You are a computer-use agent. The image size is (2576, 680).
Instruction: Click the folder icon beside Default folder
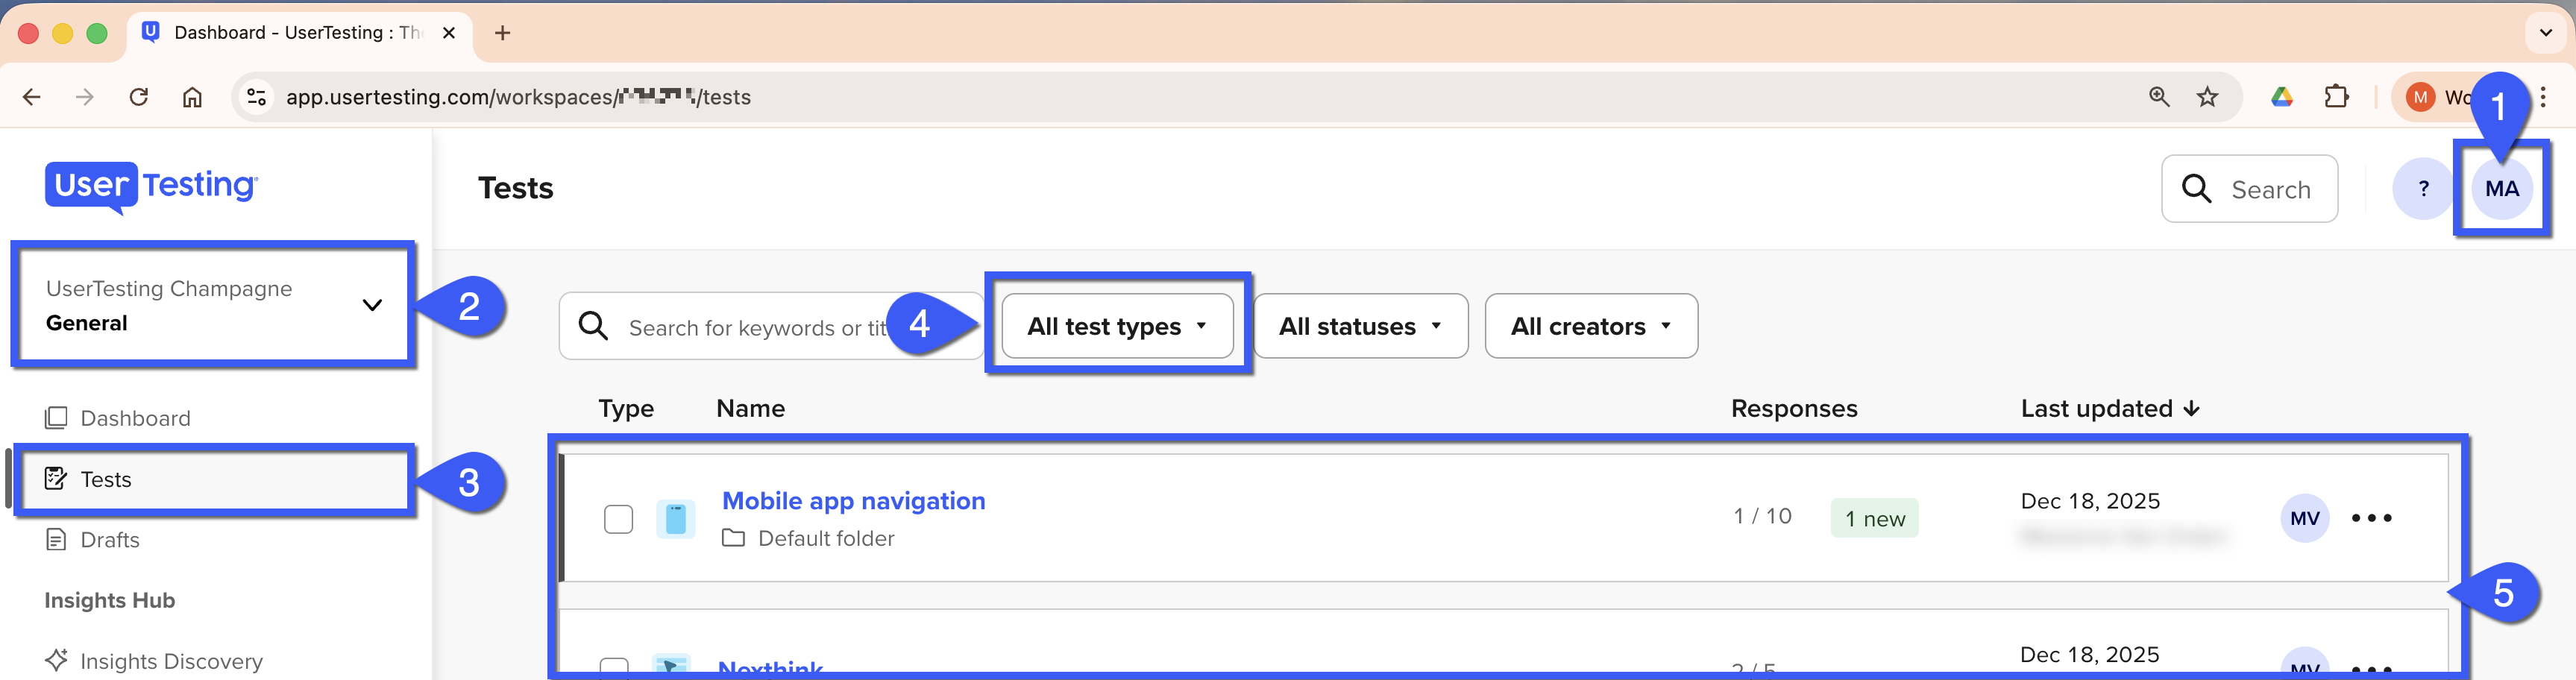(x=733, y=539)
